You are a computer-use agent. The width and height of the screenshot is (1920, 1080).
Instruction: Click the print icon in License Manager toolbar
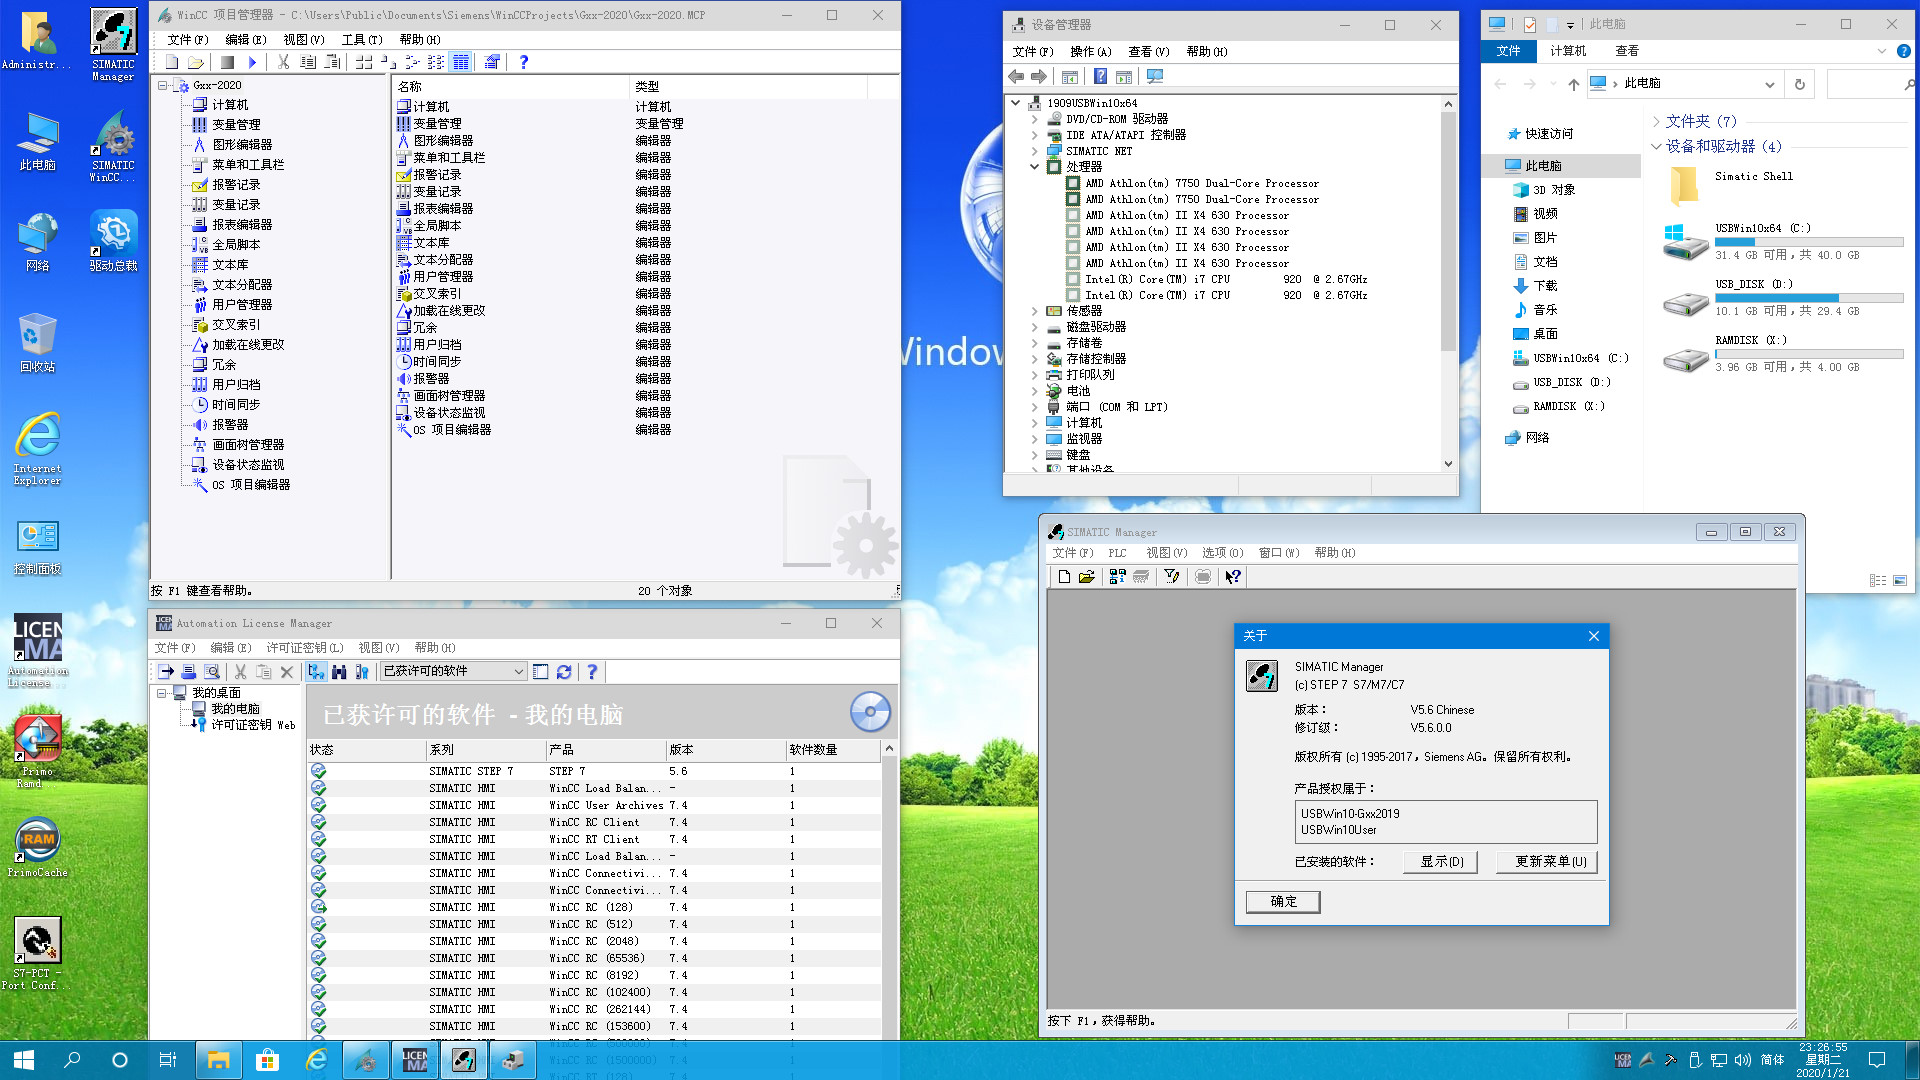pyautogui.click(x=188, y=672)
